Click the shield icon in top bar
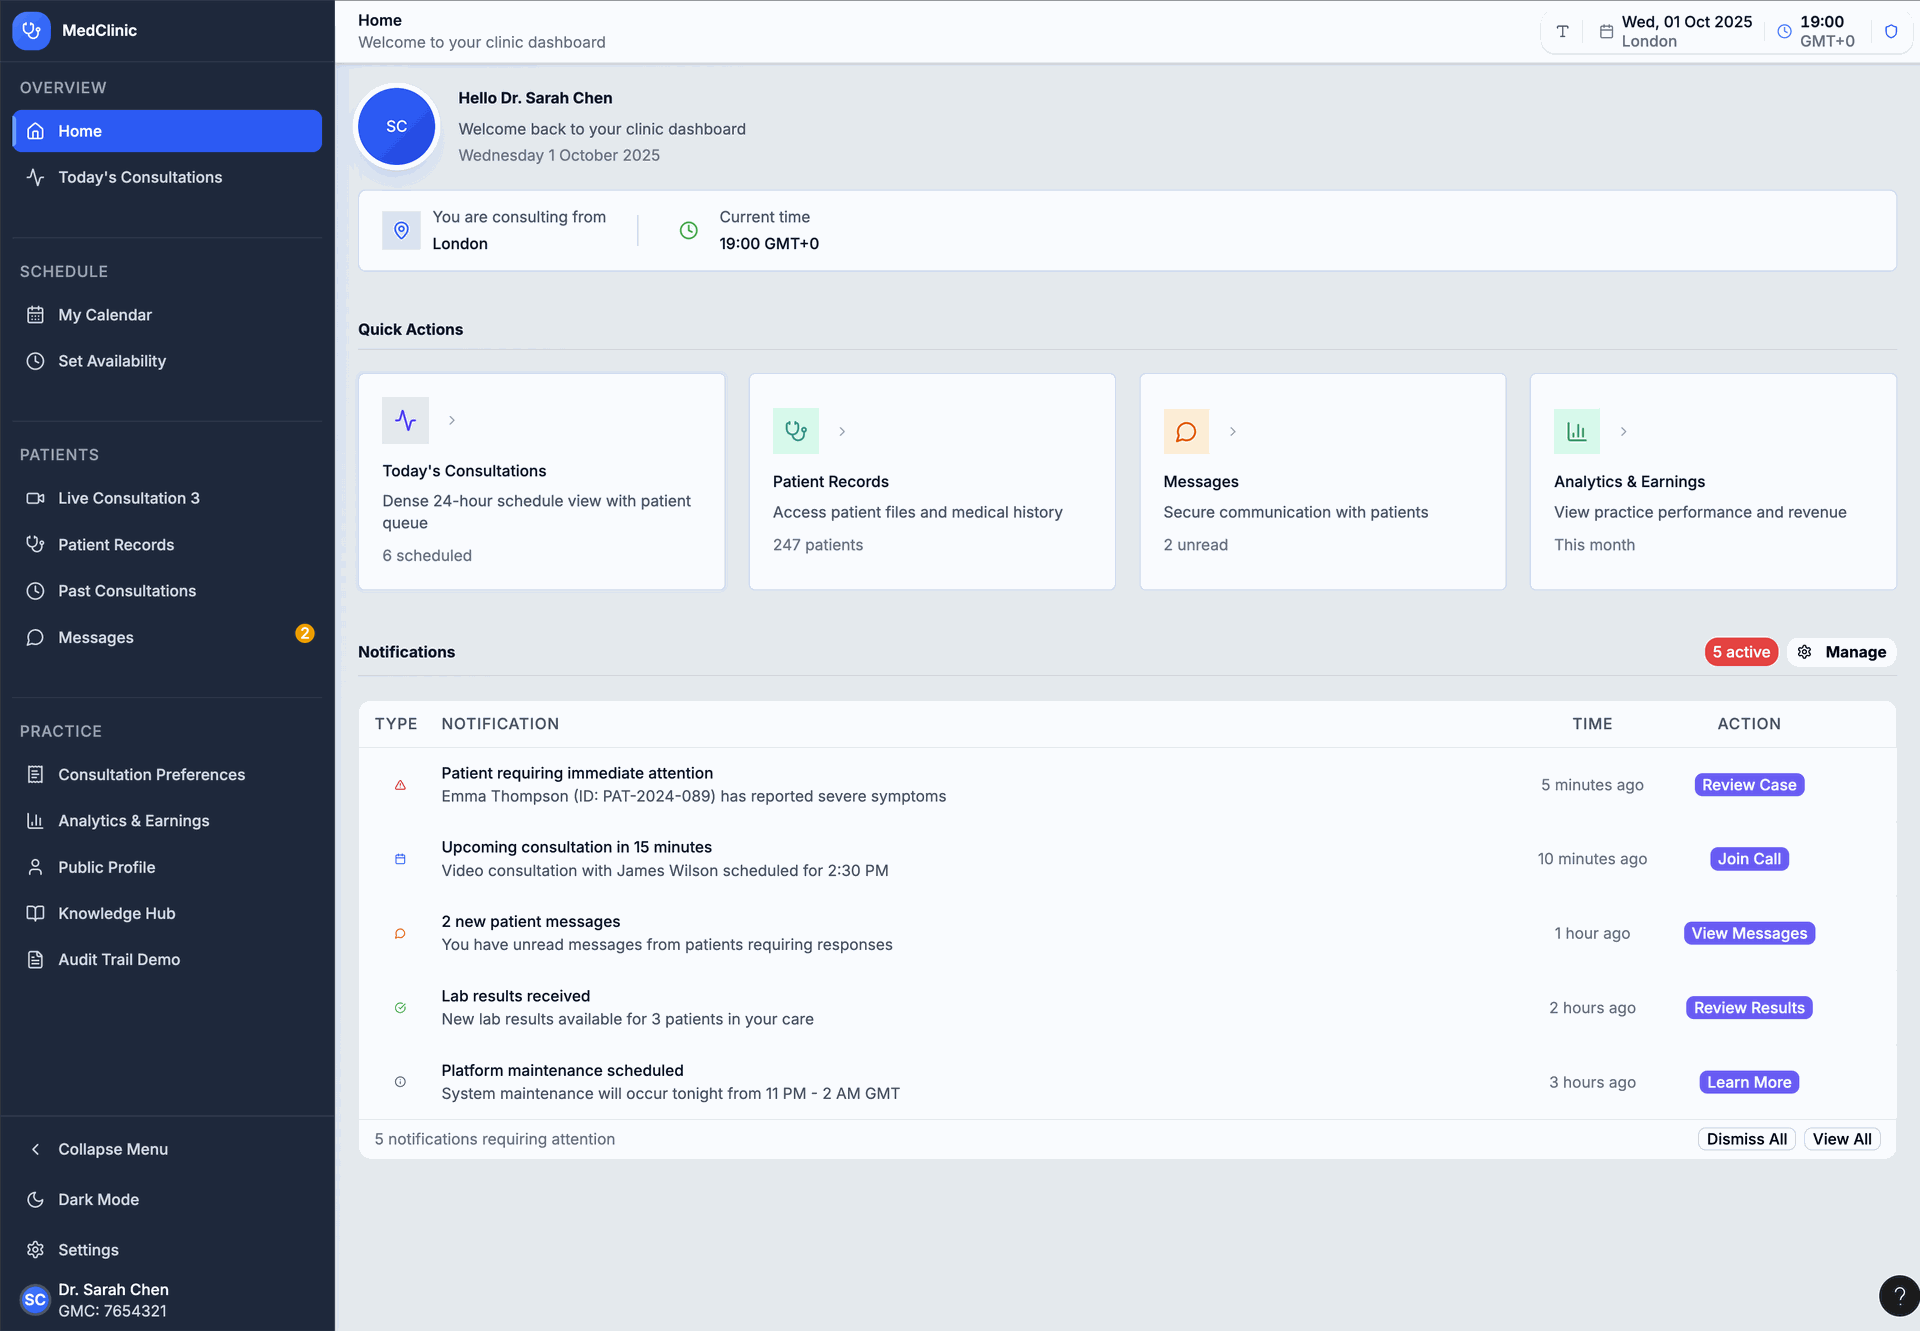Viewport: 1920px width, 1331px height. [1891, 31]
